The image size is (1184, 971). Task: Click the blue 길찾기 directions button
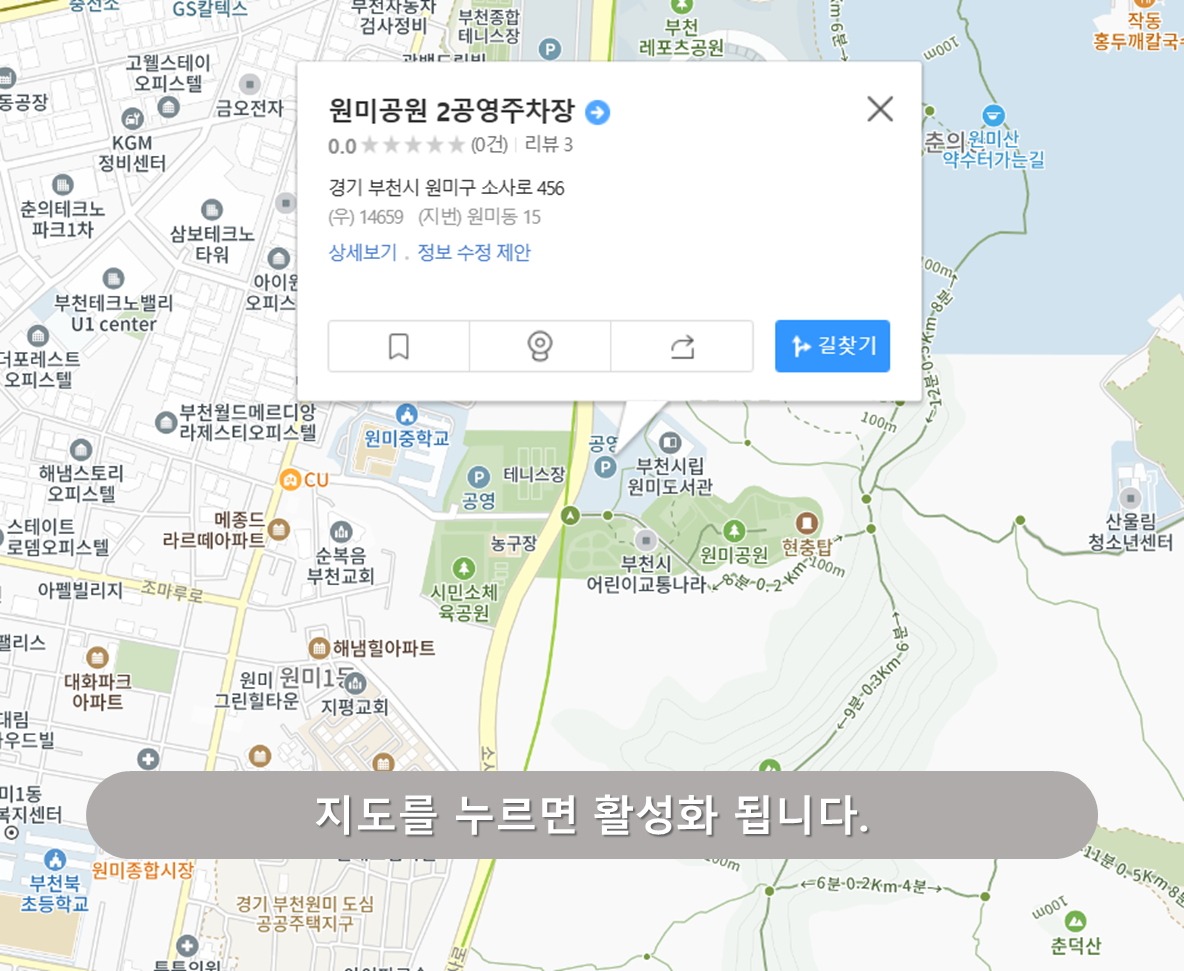click(832, 345)
